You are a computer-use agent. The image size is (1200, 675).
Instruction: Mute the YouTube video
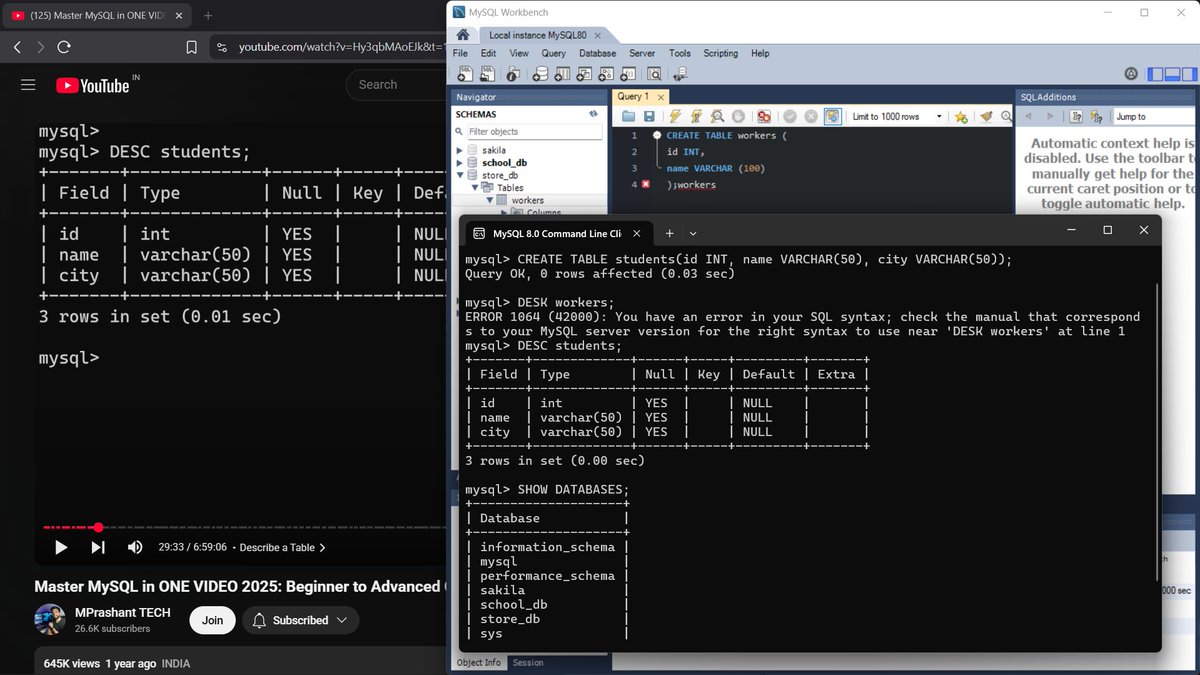(x=135, y=547)
